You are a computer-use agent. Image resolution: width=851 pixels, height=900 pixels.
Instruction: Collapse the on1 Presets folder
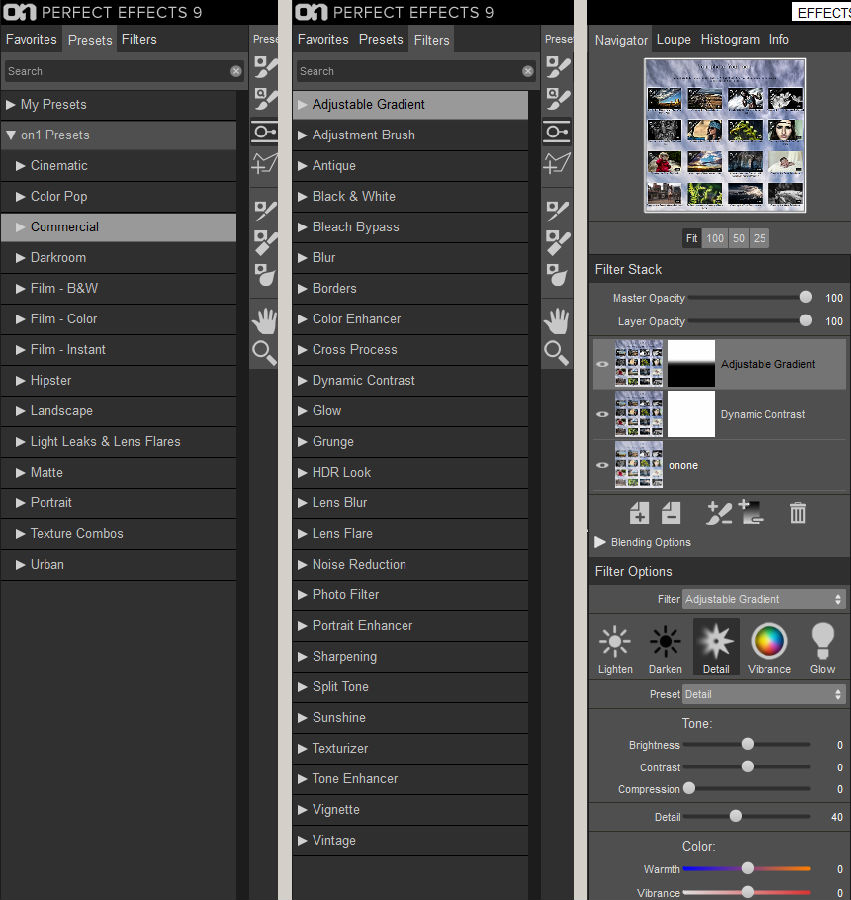point(10,135)
